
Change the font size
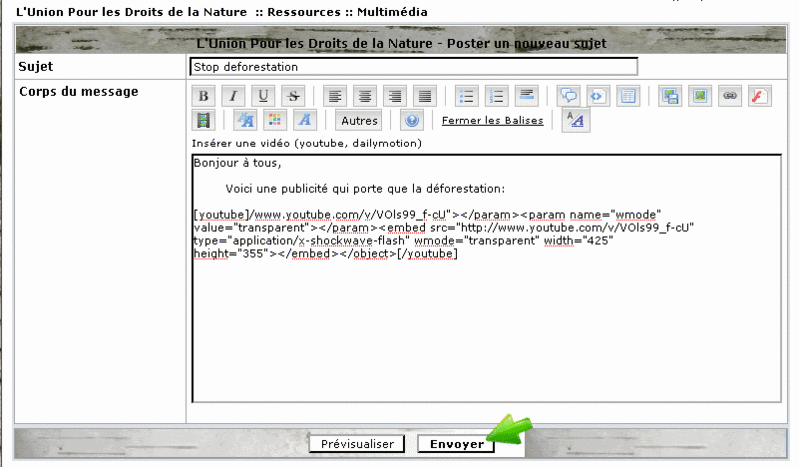pos(245,121)
